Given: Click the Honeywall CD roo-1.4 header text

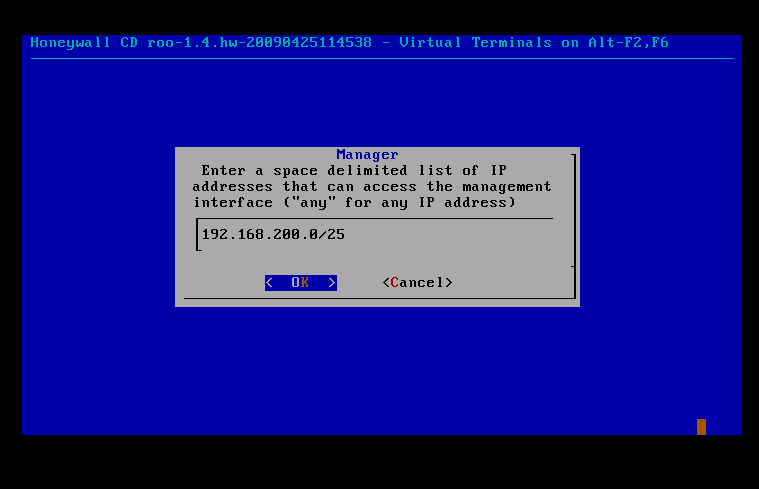Looking at the screenshot, I should (201, 43).
